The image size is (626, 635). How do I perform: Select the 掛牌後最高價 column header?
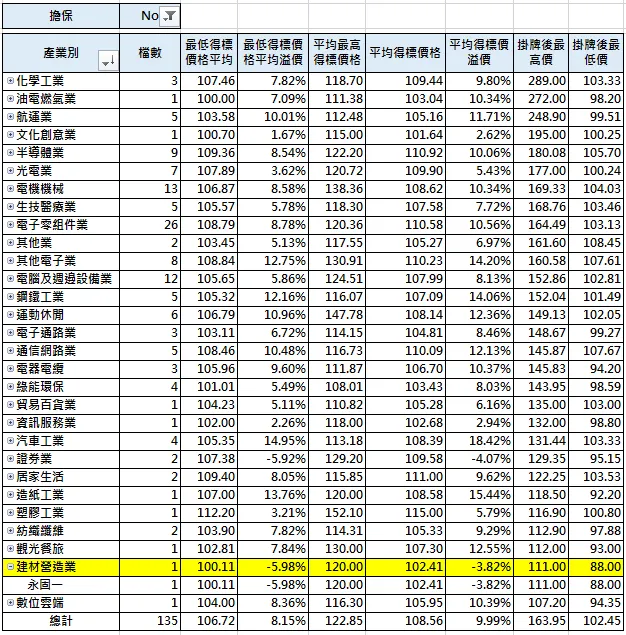click(541, 53)
